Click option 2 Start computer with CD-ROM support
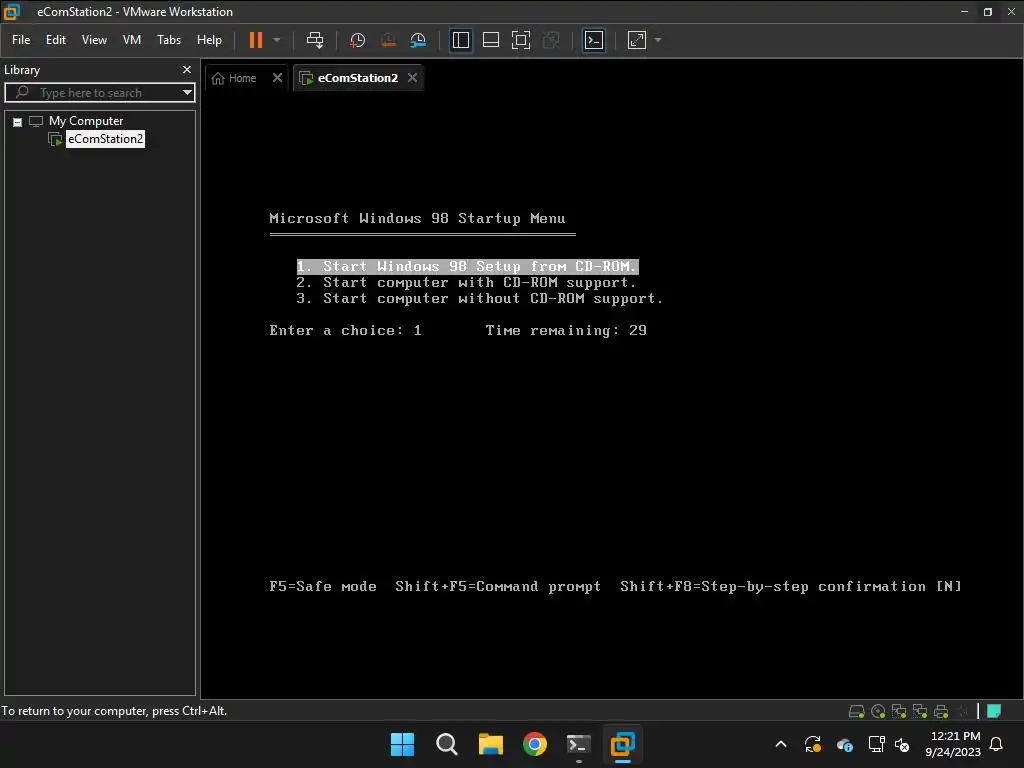This screenshot has width=1024, height=768. [x=466, y=282]
